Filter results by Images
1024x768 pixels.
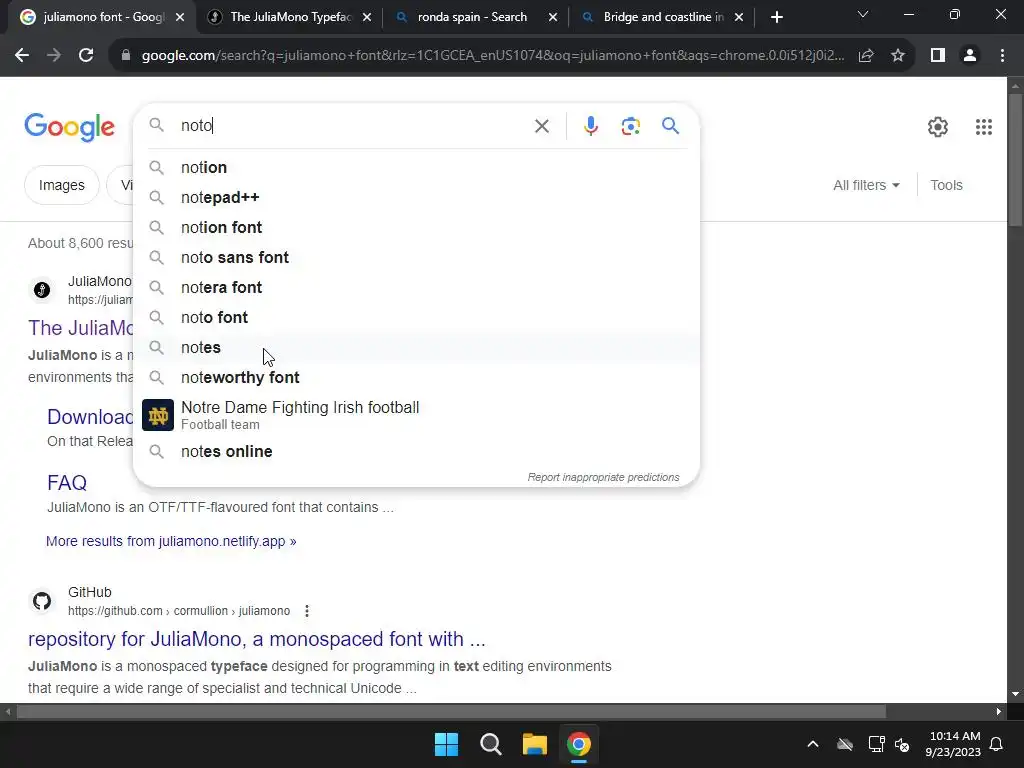tap(61, 185)
